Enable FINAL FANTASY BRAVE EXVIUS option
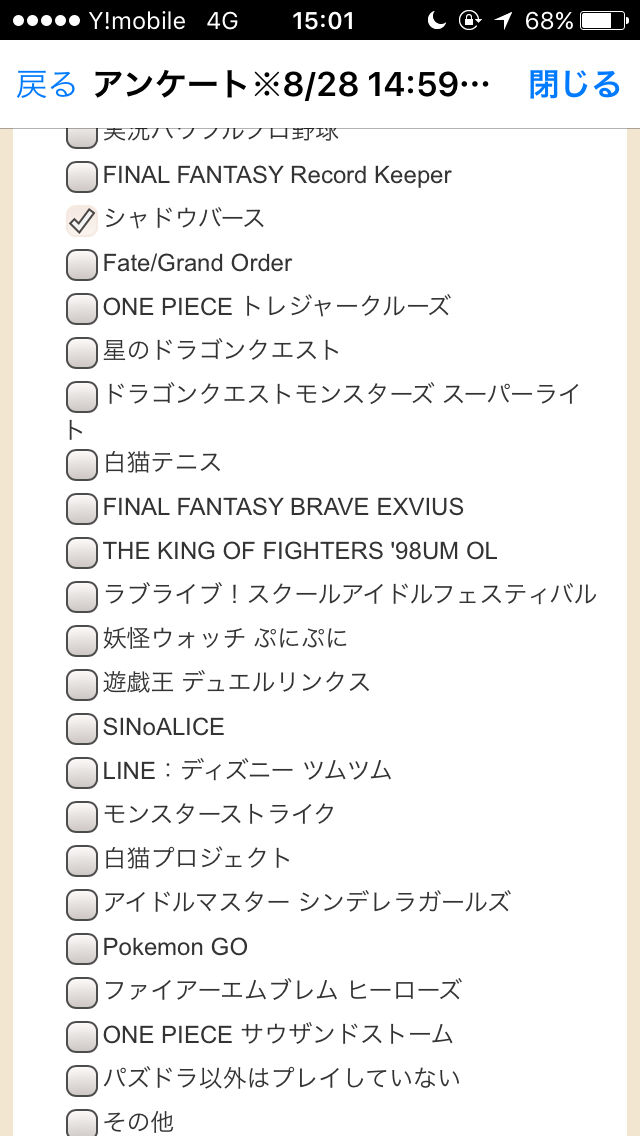The width and height of the screenshot is (640, 1136). (x=82, y=508)
